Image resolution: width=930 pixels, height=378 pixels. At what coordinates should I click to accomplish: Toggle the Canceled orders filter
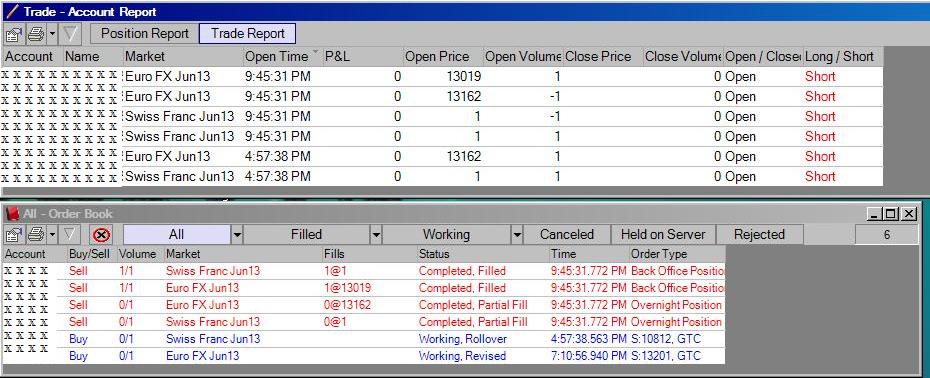point(567,234)
